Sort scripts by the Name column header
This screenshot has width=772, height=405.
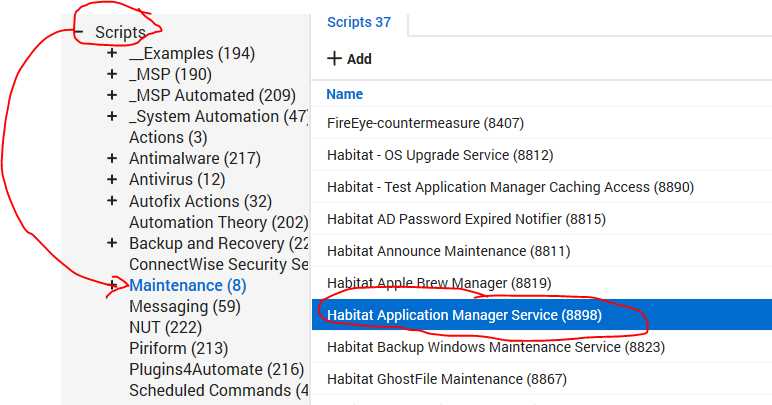[344, 94]
